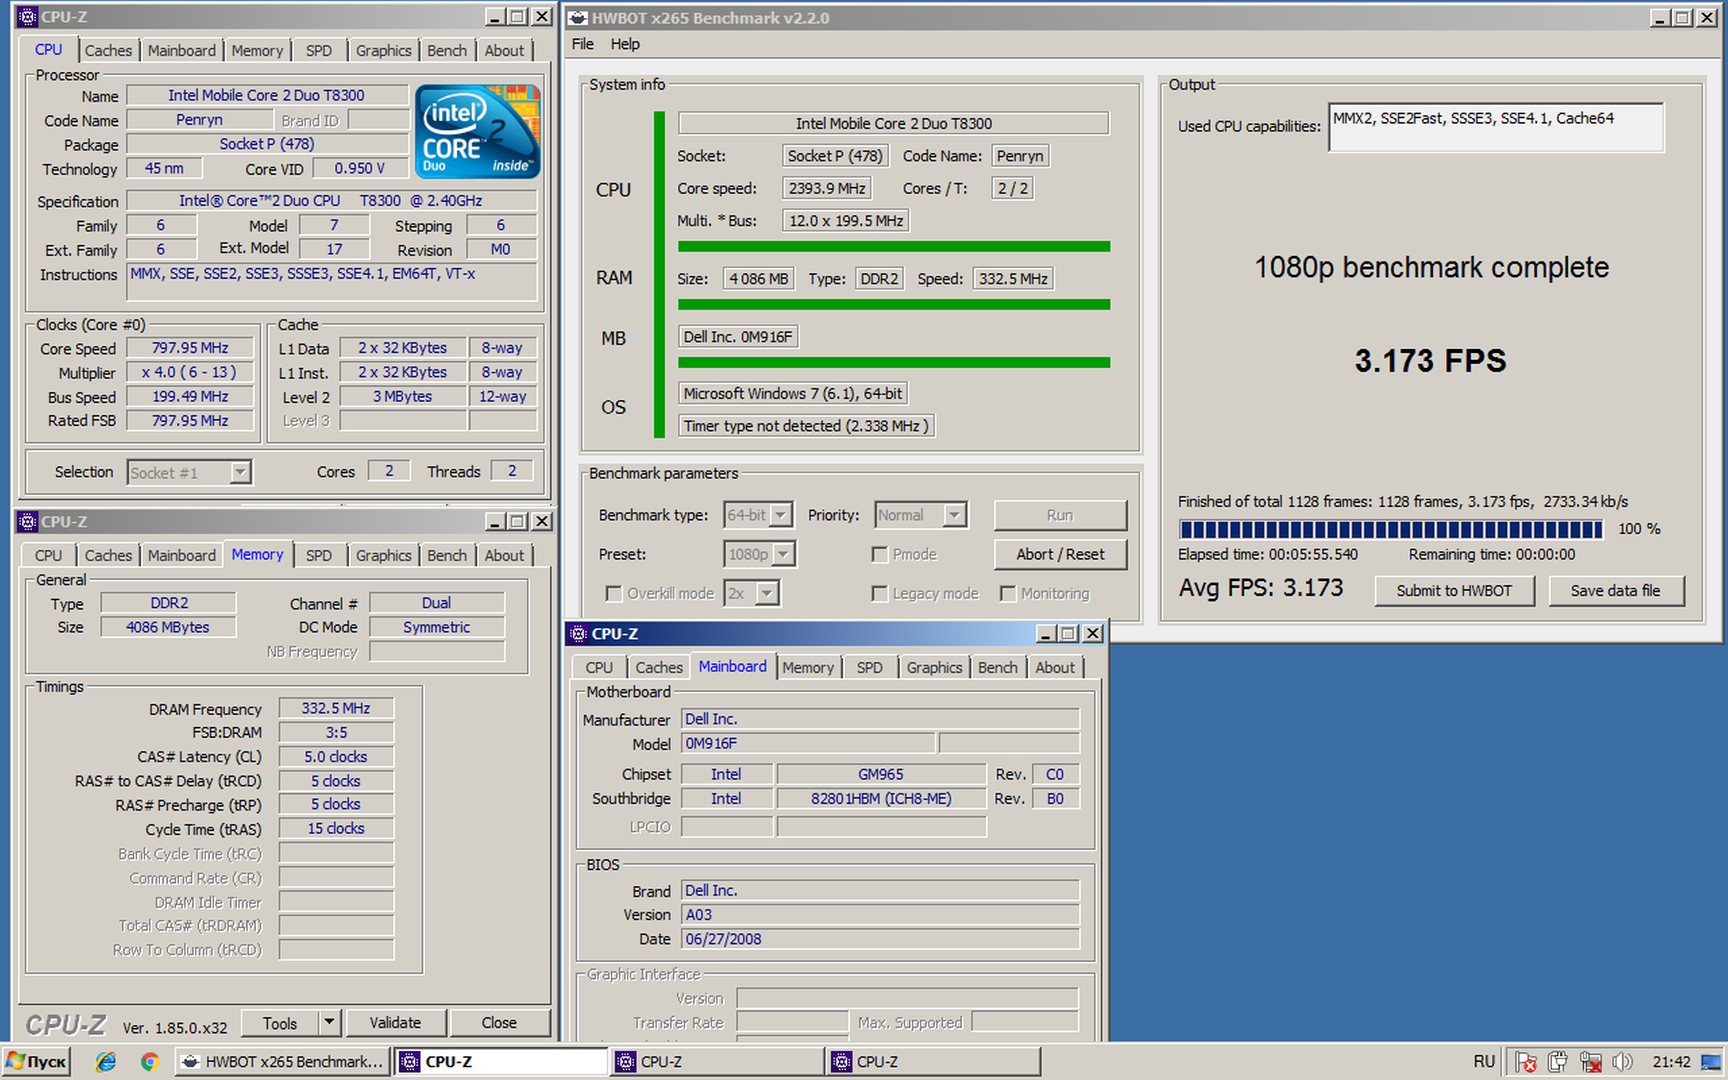Screen dimensions: 1728x1080
Task: Open the Start (Пуск) menu
Action: (x=37, y=1062)
